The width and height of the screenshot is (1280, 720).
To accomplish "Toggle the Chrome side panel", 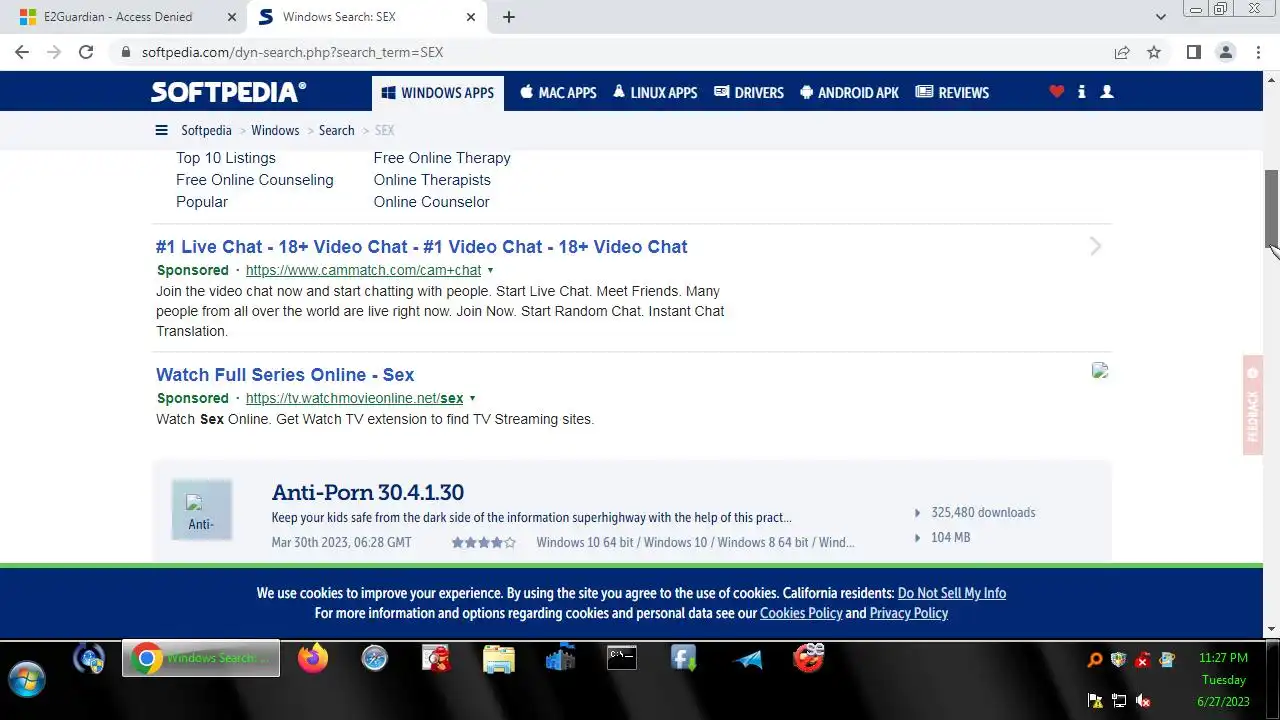I will [x=1193, y=52].
